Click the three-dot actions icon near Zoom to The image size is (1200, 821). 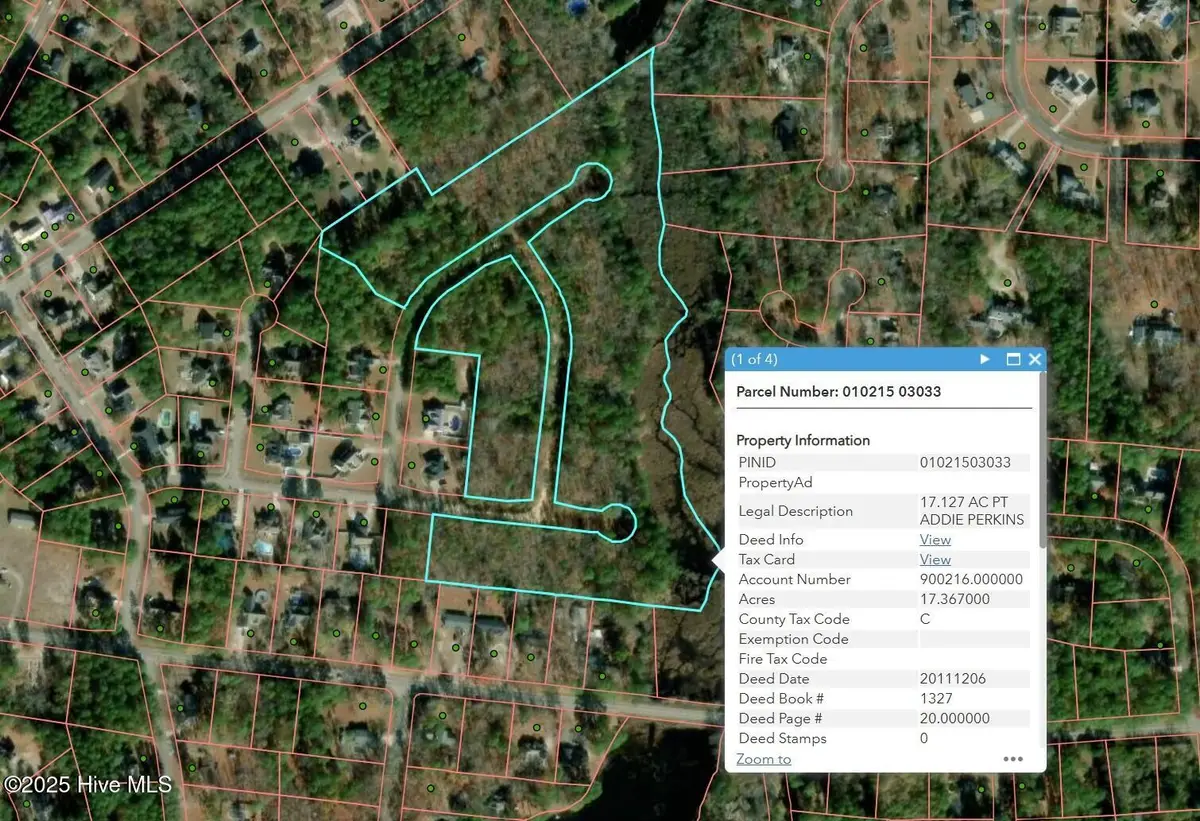pyautogui.click(x=1012, y=759)
